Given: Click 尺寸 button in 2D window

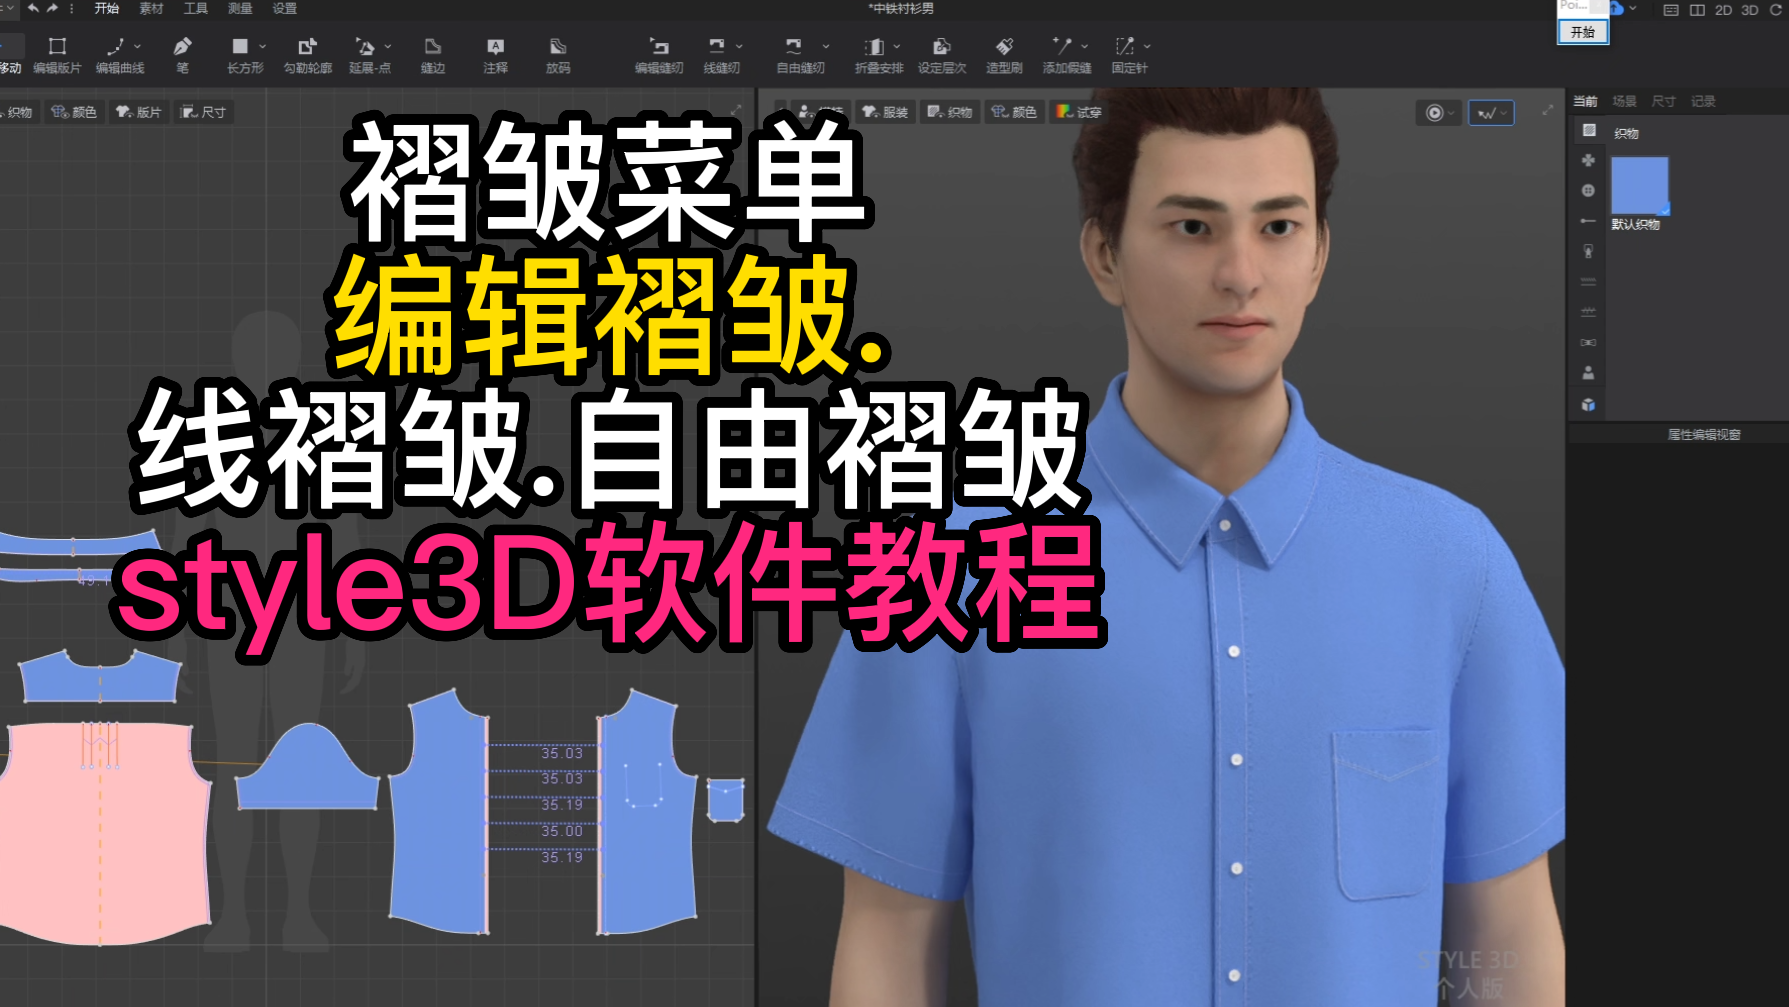Looking at the screenshot, I should (203, 112).
